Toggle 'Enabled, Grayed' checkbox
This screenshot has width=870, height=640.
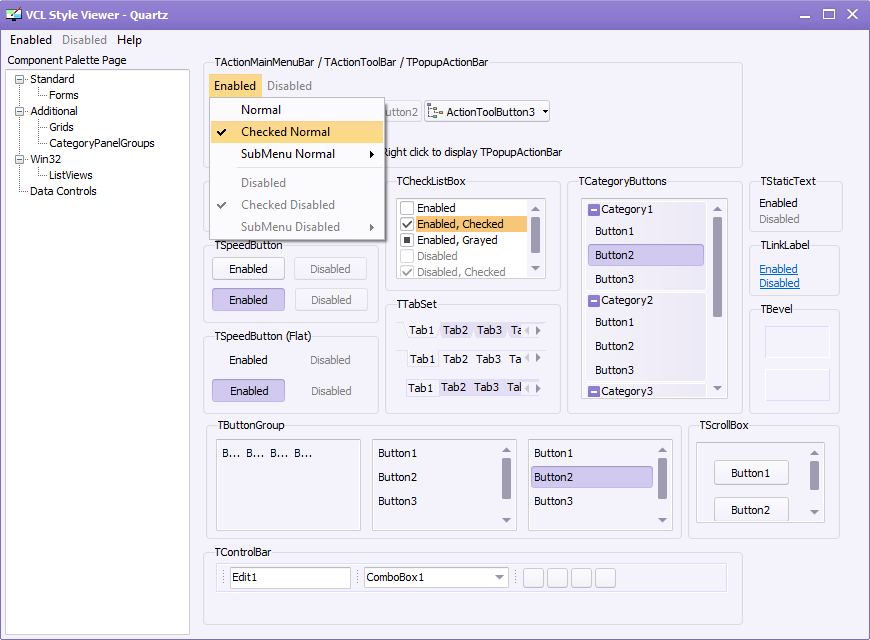[x=407, y=240]
